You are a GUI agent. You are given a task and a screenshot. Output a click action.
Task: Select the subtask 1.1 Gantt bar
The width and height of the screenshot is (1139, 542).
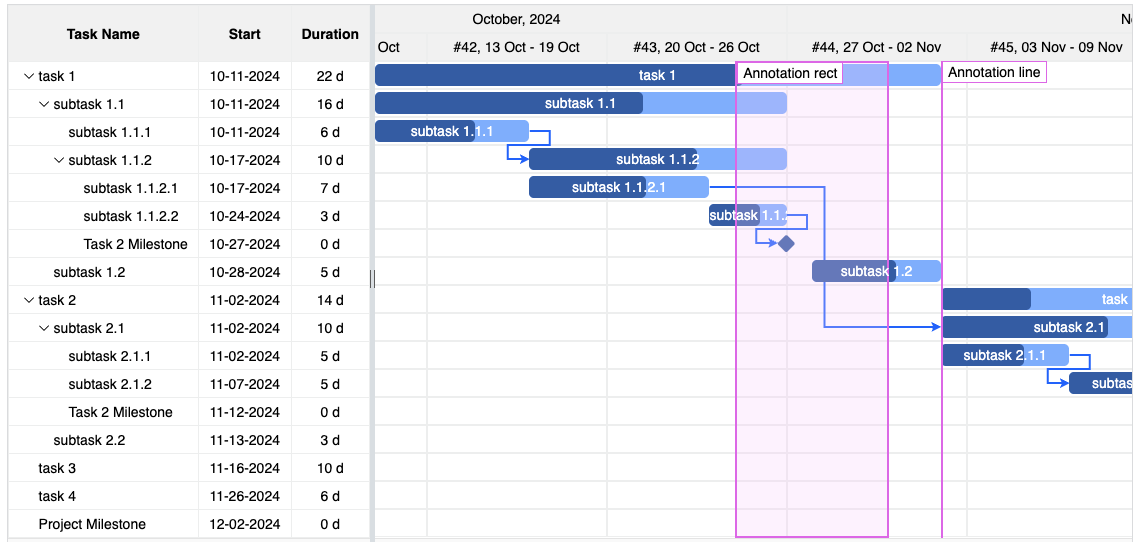(580, 103)
